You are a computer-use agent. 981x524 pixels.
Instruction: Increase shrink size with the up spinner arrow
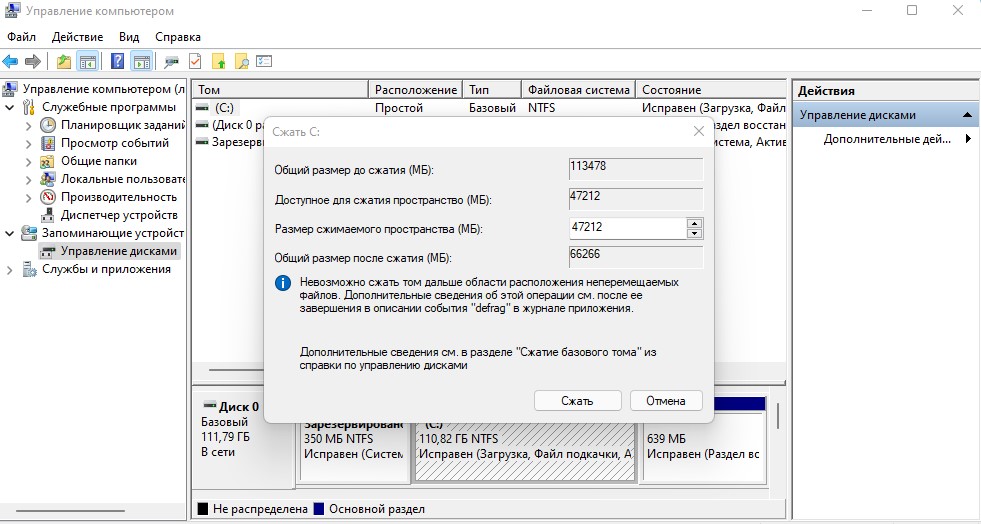click(694, 223)
